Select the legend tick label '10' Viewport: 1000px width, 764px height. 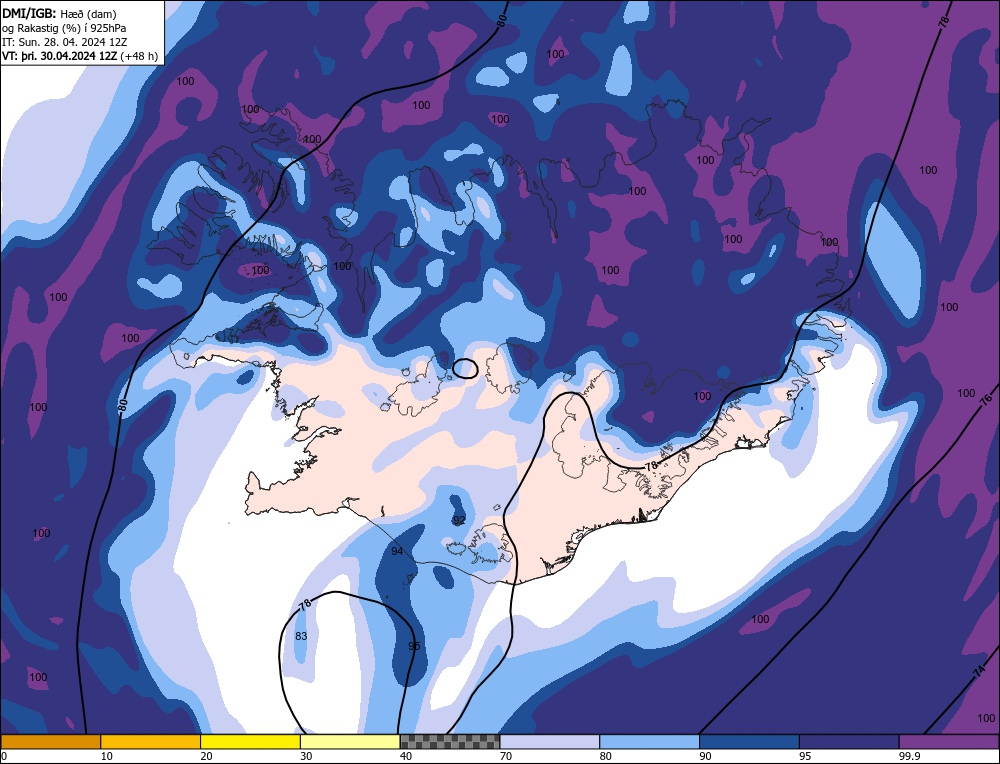[107, 756]
